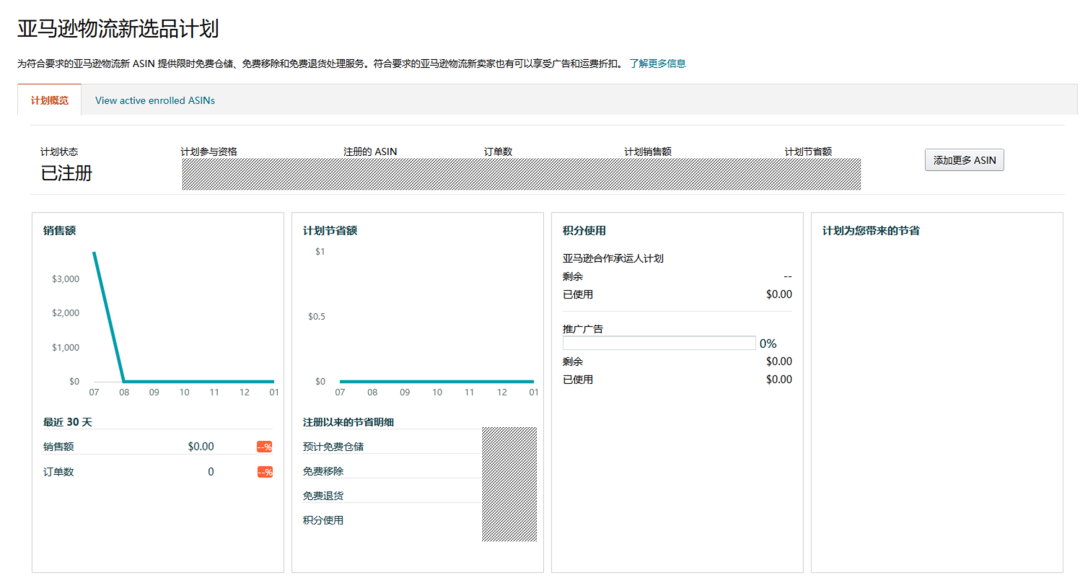The width and height of the screenshot is (1080, 583).
Task: Click the teal sales trend line peak
Action: [x=94, y=254]
